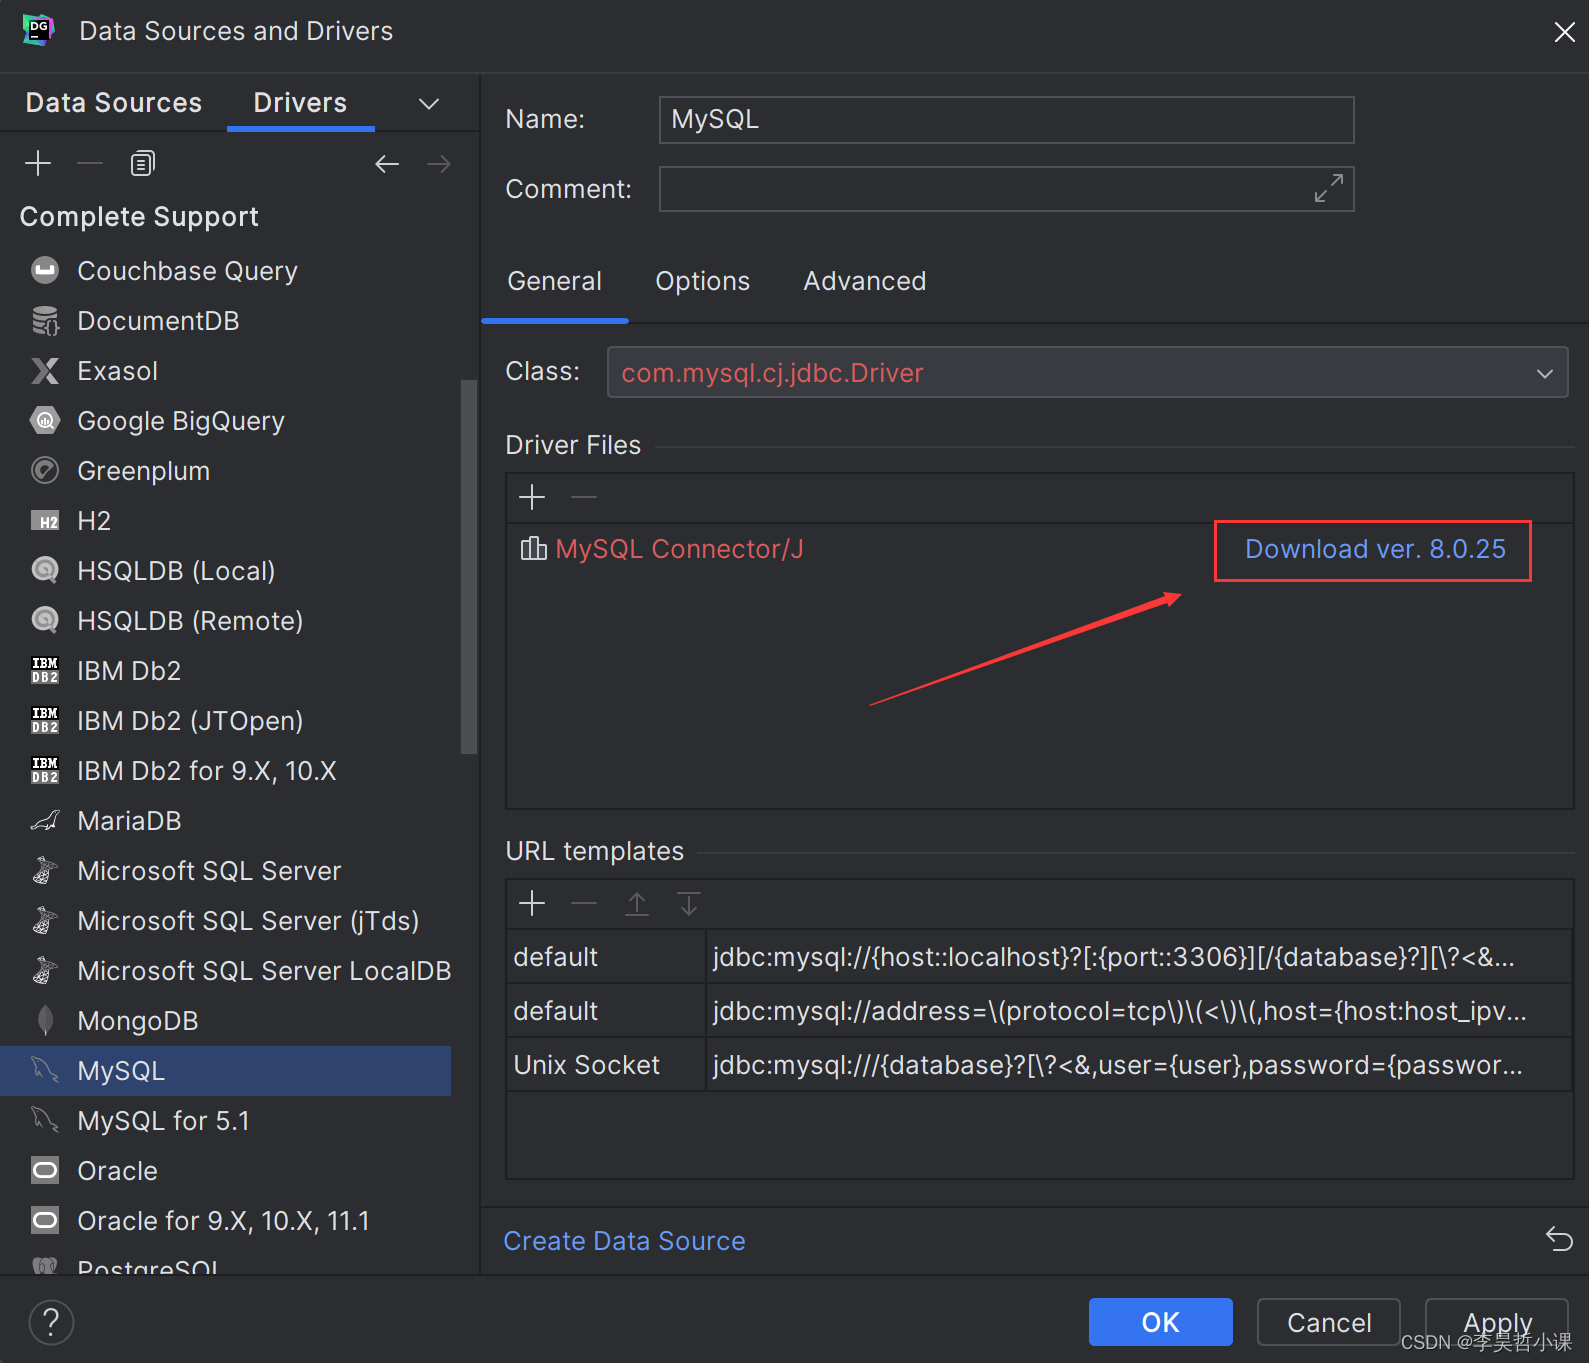
Task: Open the General tab
Action: [555, 281]
